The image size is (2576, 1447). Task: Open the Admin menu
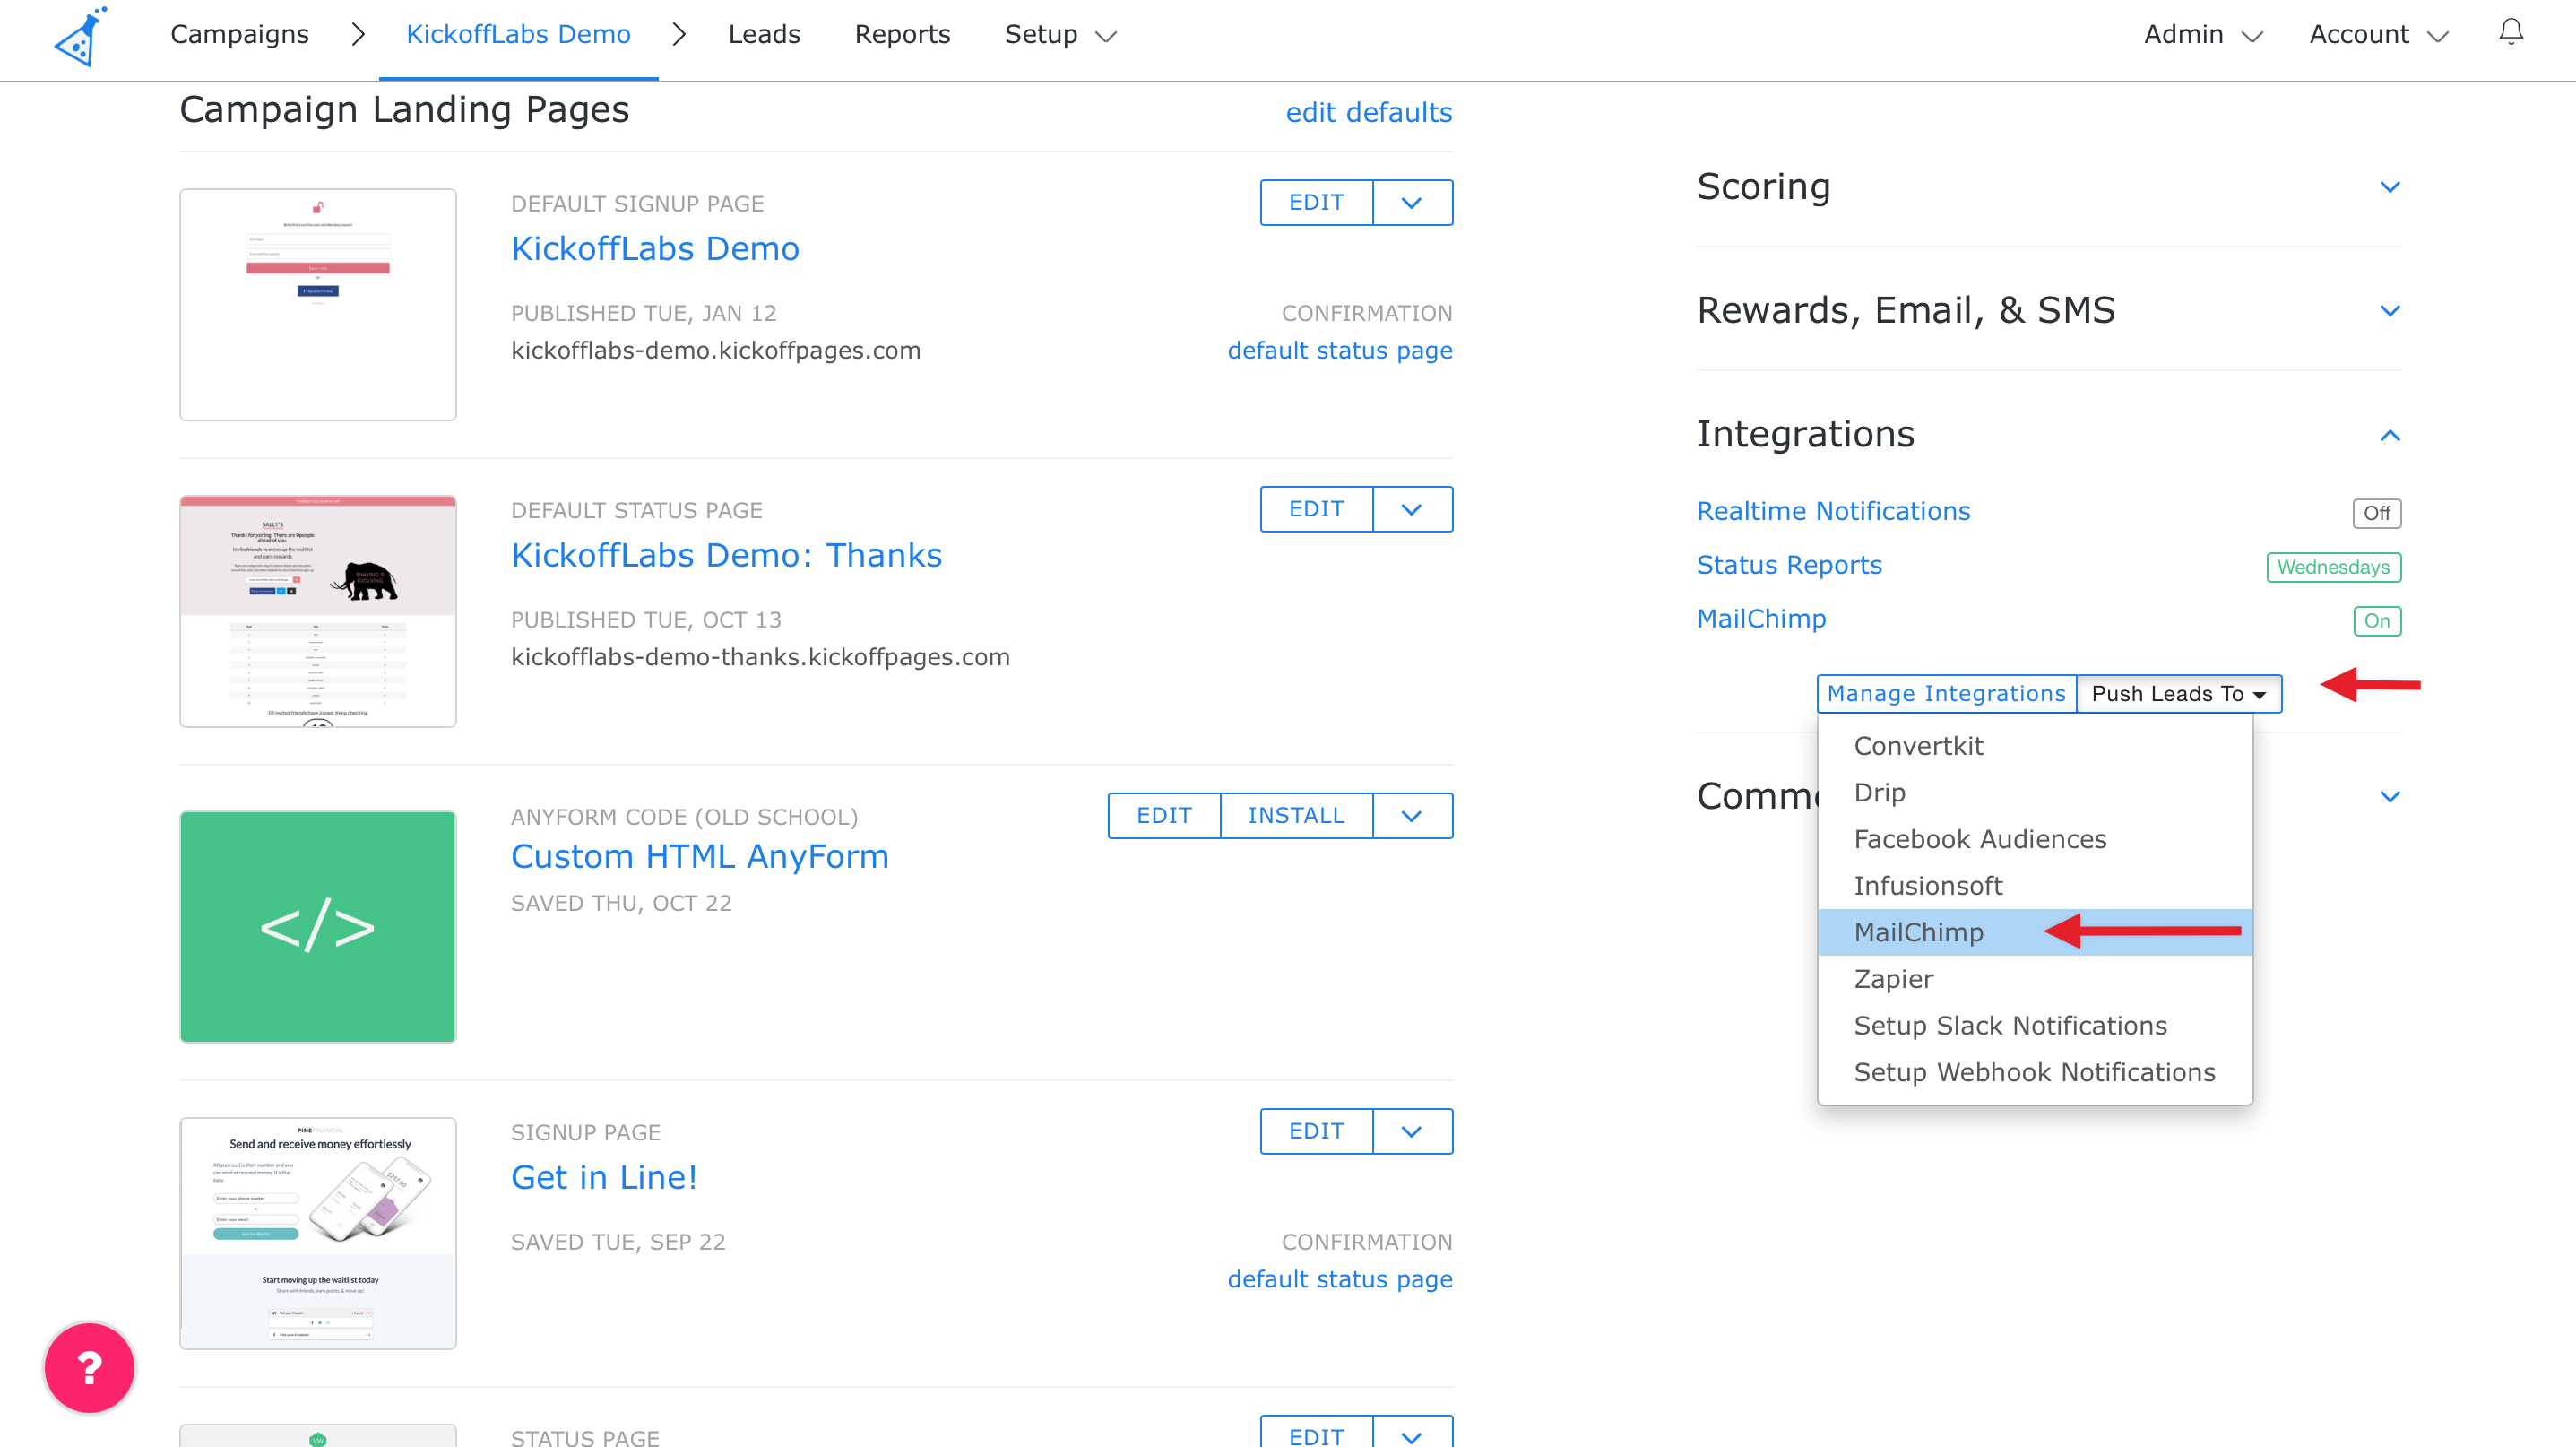(x=2203, y=34)
